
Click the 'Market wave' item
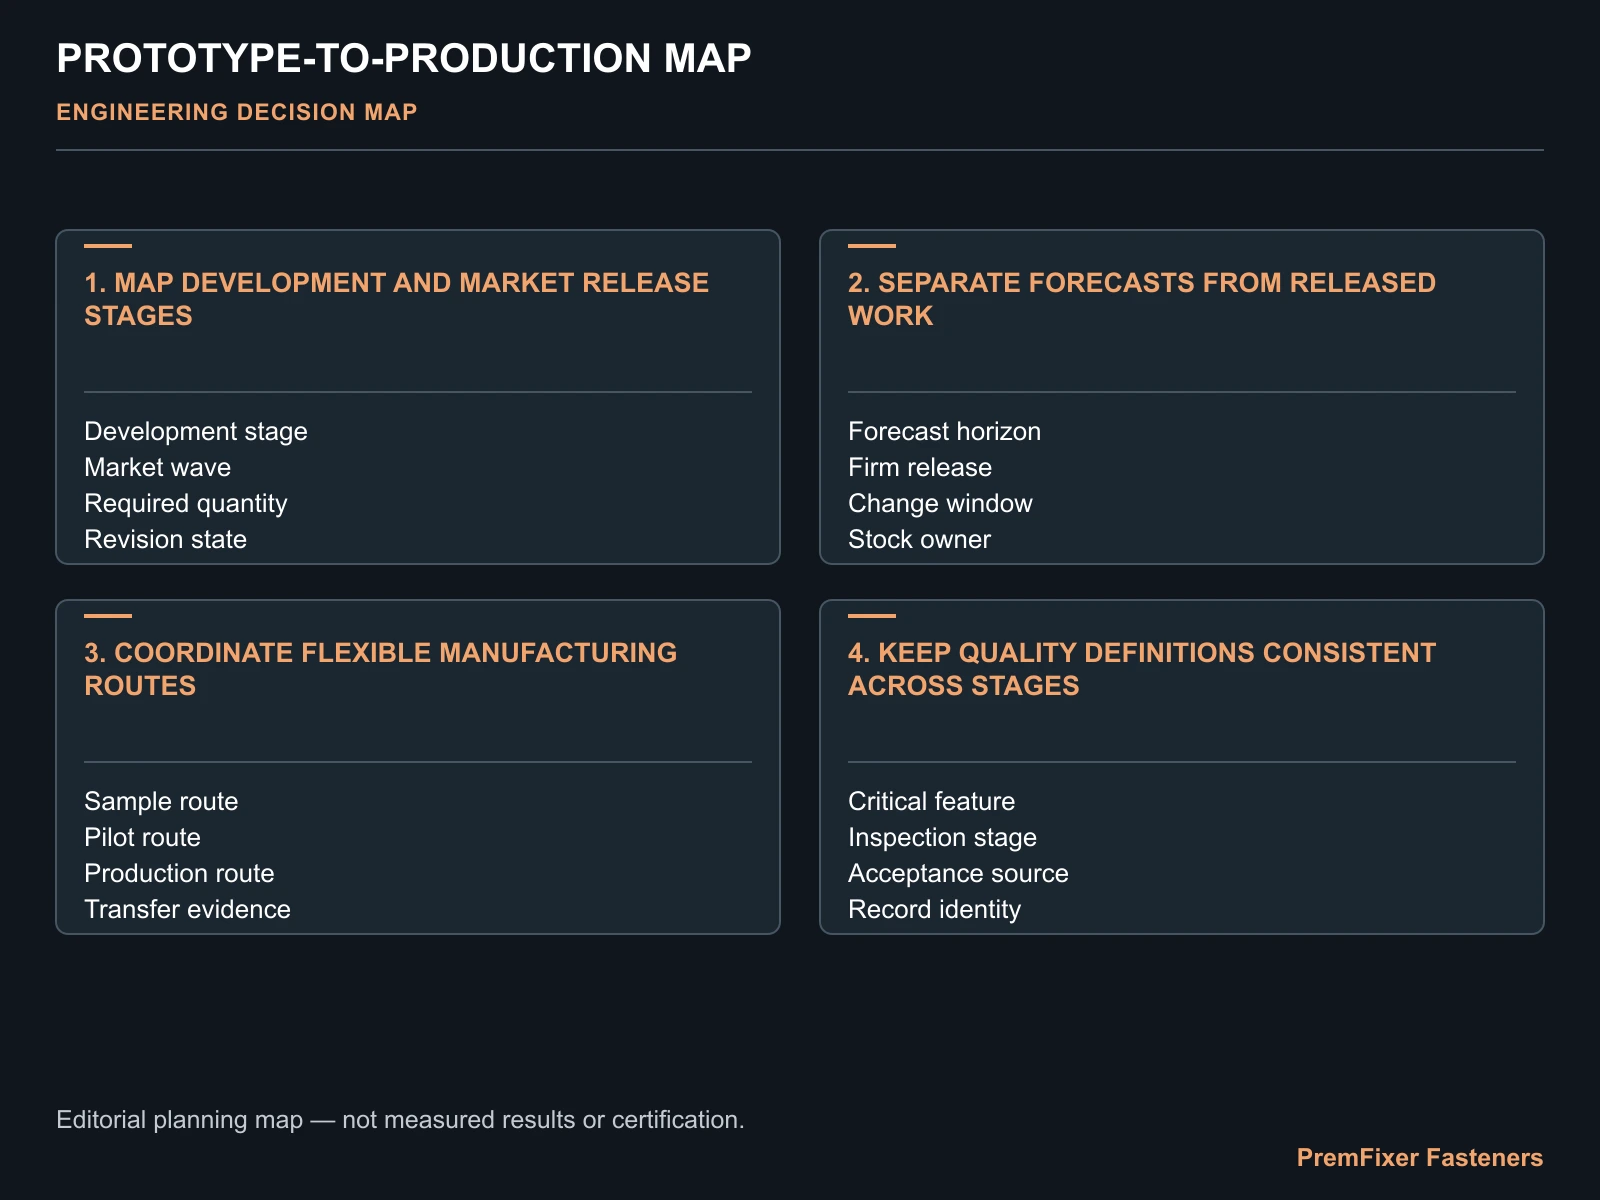coord(158,467)
